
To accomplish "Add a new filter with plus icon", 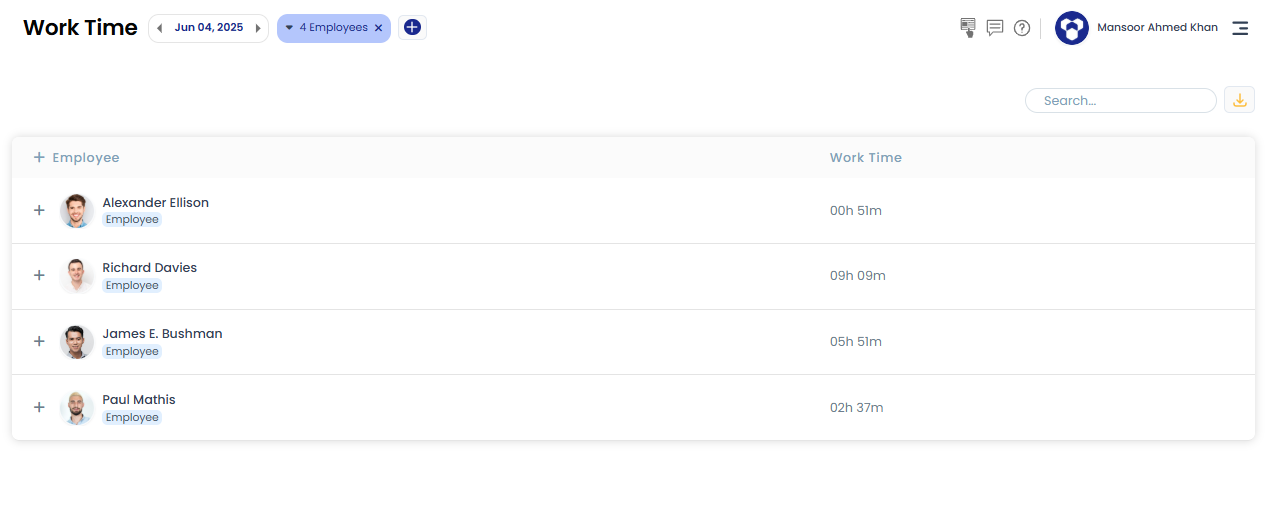I will tap(412, 28).
